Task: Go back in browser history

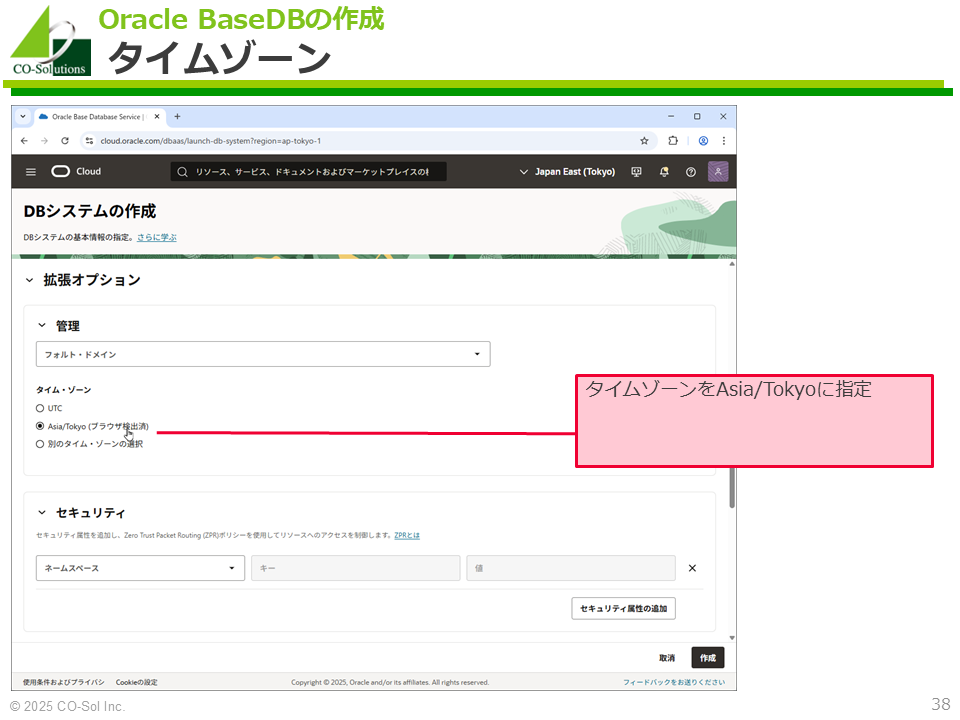Action: point(24,141)
